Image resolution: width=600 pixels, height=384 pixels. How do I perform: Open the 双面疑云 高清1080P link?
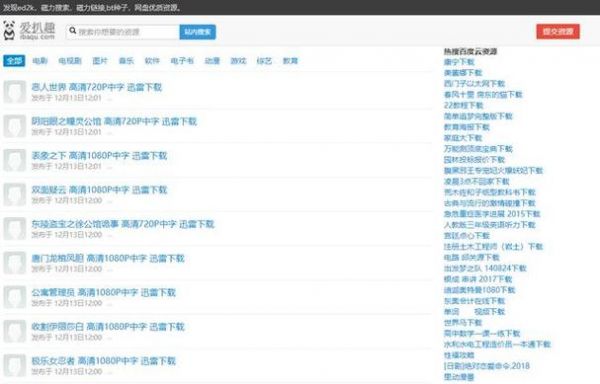99,190
